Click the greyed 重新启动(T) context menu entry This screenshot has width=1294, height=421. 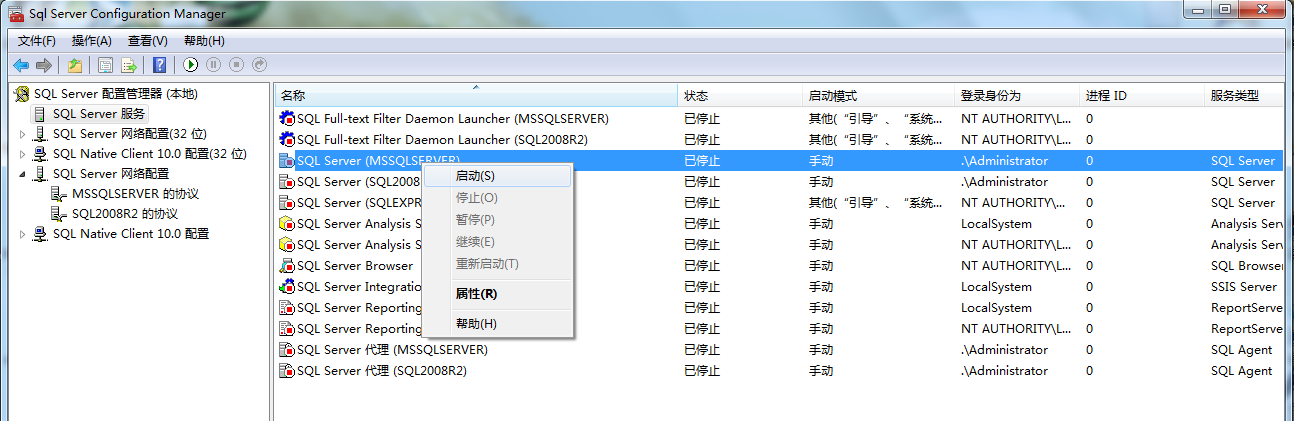click(498, 264)
